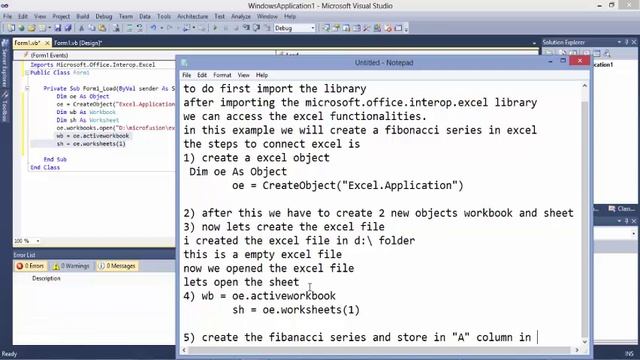Switch to the Class View panel tab

click(621, 209)
